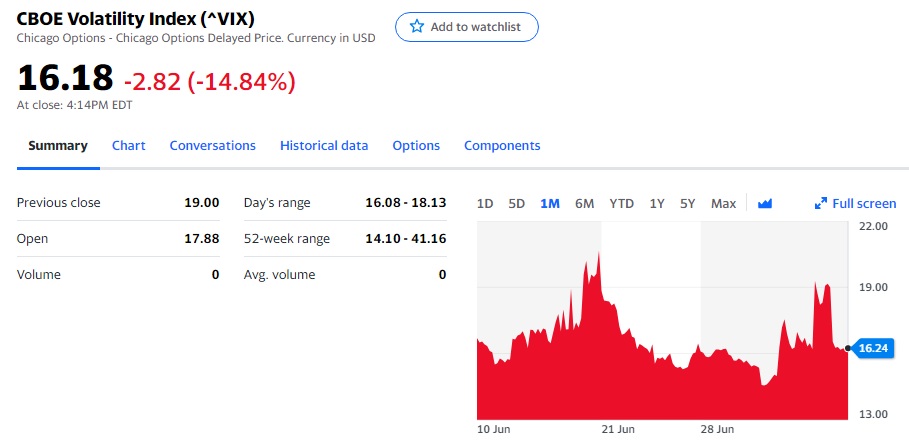This screenshot has width=909, height=442.
Task: Click the 22.00 y-axis label
Action: (x=873, y=226)
